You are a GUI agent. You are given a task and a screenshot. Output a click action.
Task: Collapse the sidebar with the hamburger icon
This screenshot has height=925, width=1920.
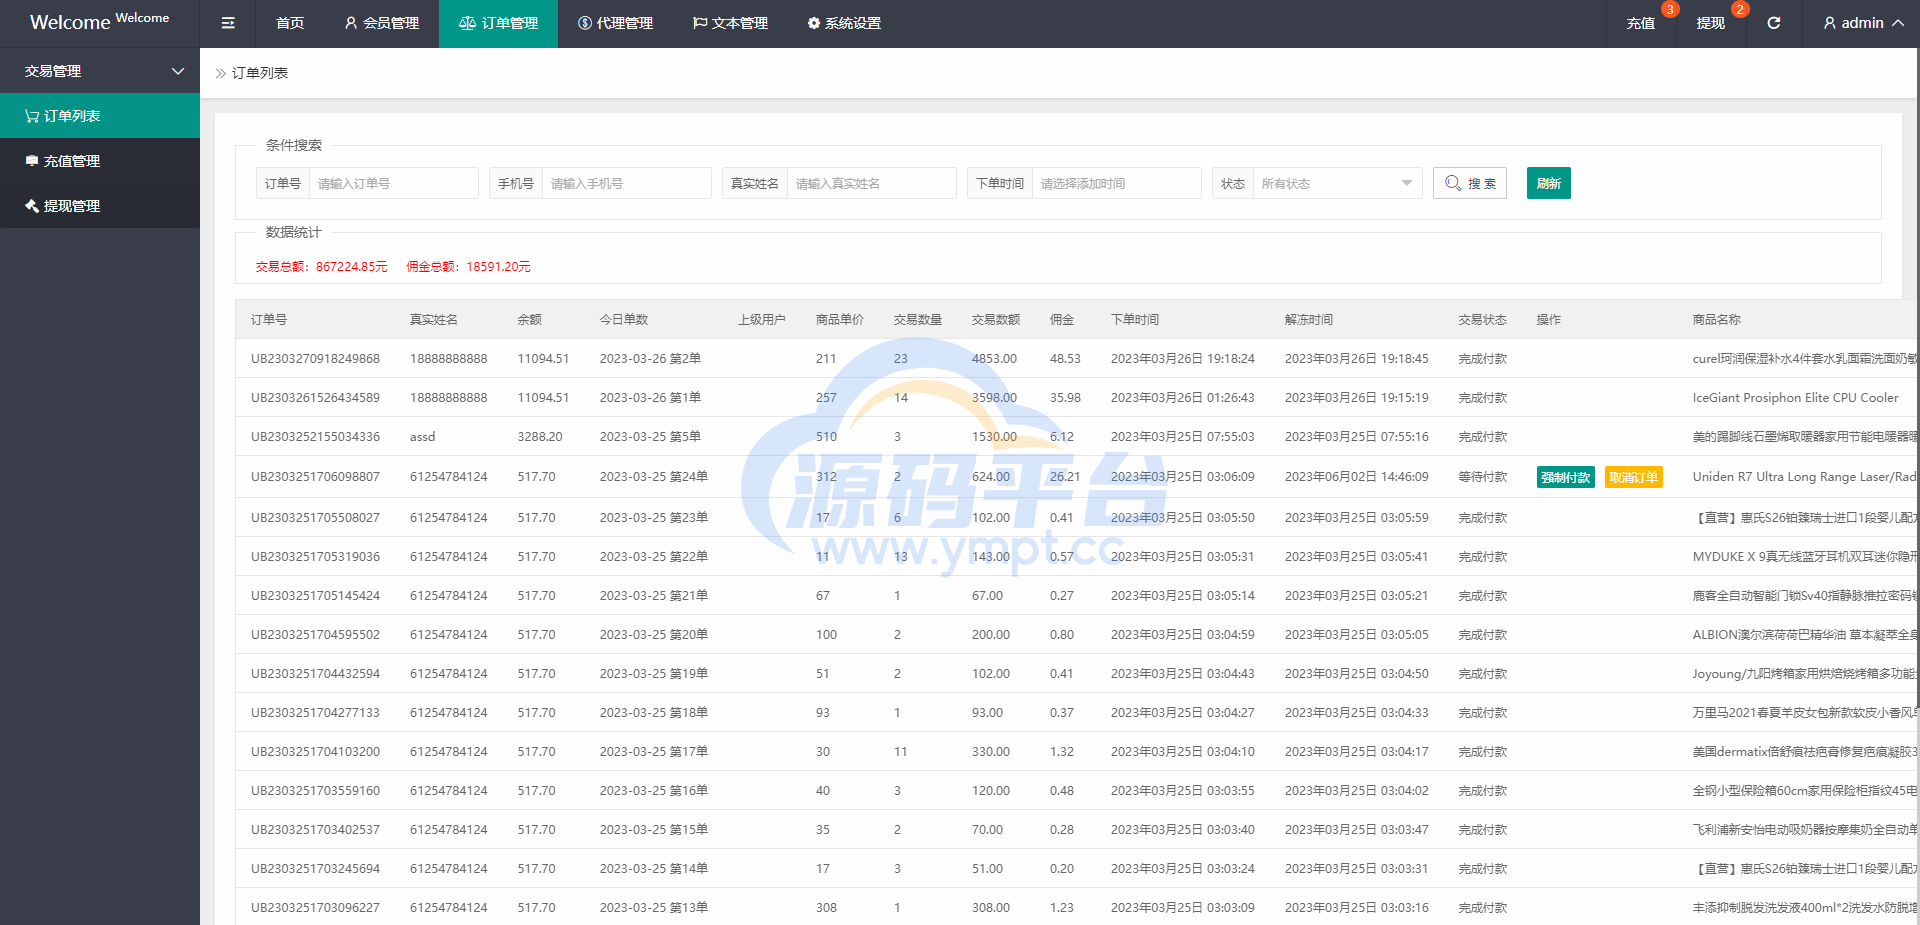[228, 23]
